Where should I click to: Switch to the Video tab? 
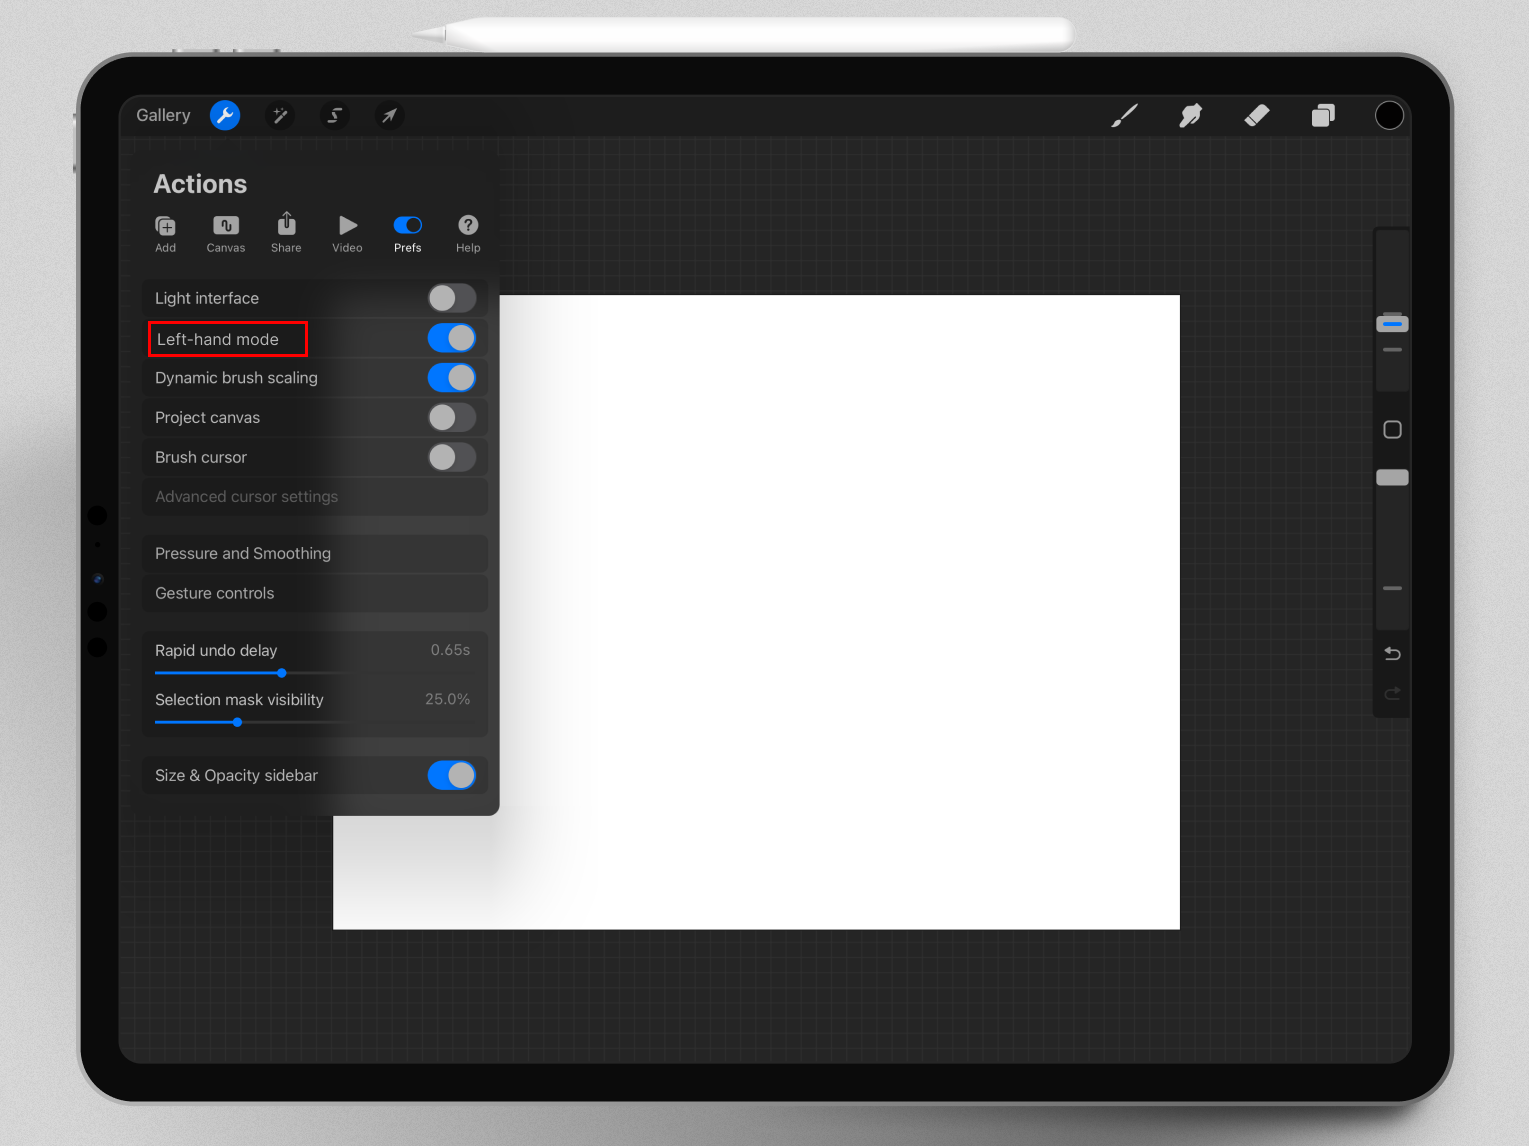(x=347, y=234)
